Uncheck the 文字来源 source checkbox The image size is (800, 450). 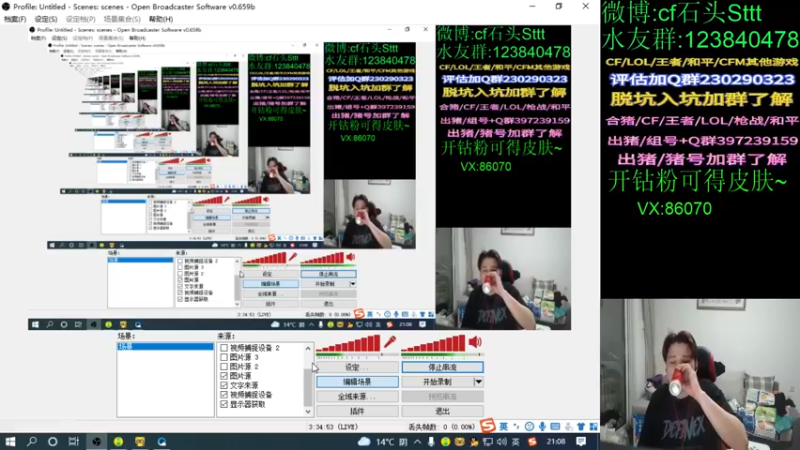[x=224, y=385]
